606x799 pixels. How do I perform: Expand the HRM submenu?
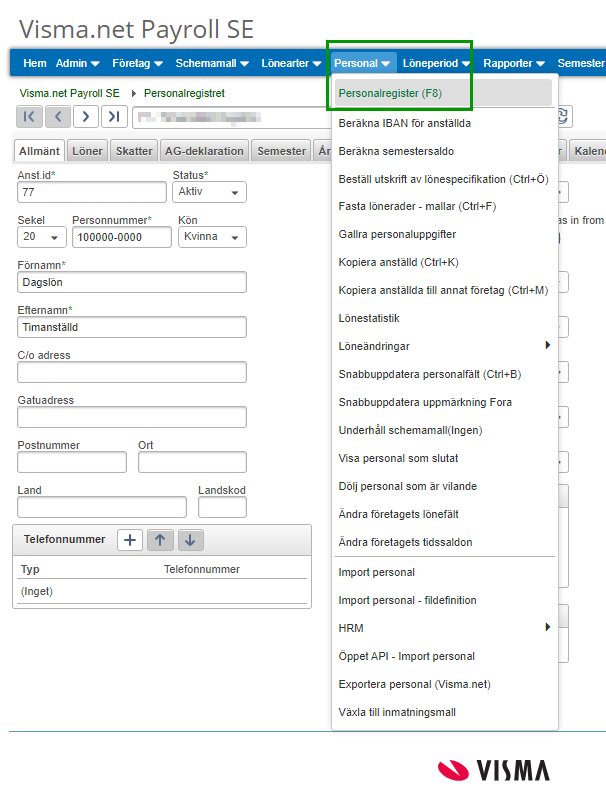tap(444, 628)
